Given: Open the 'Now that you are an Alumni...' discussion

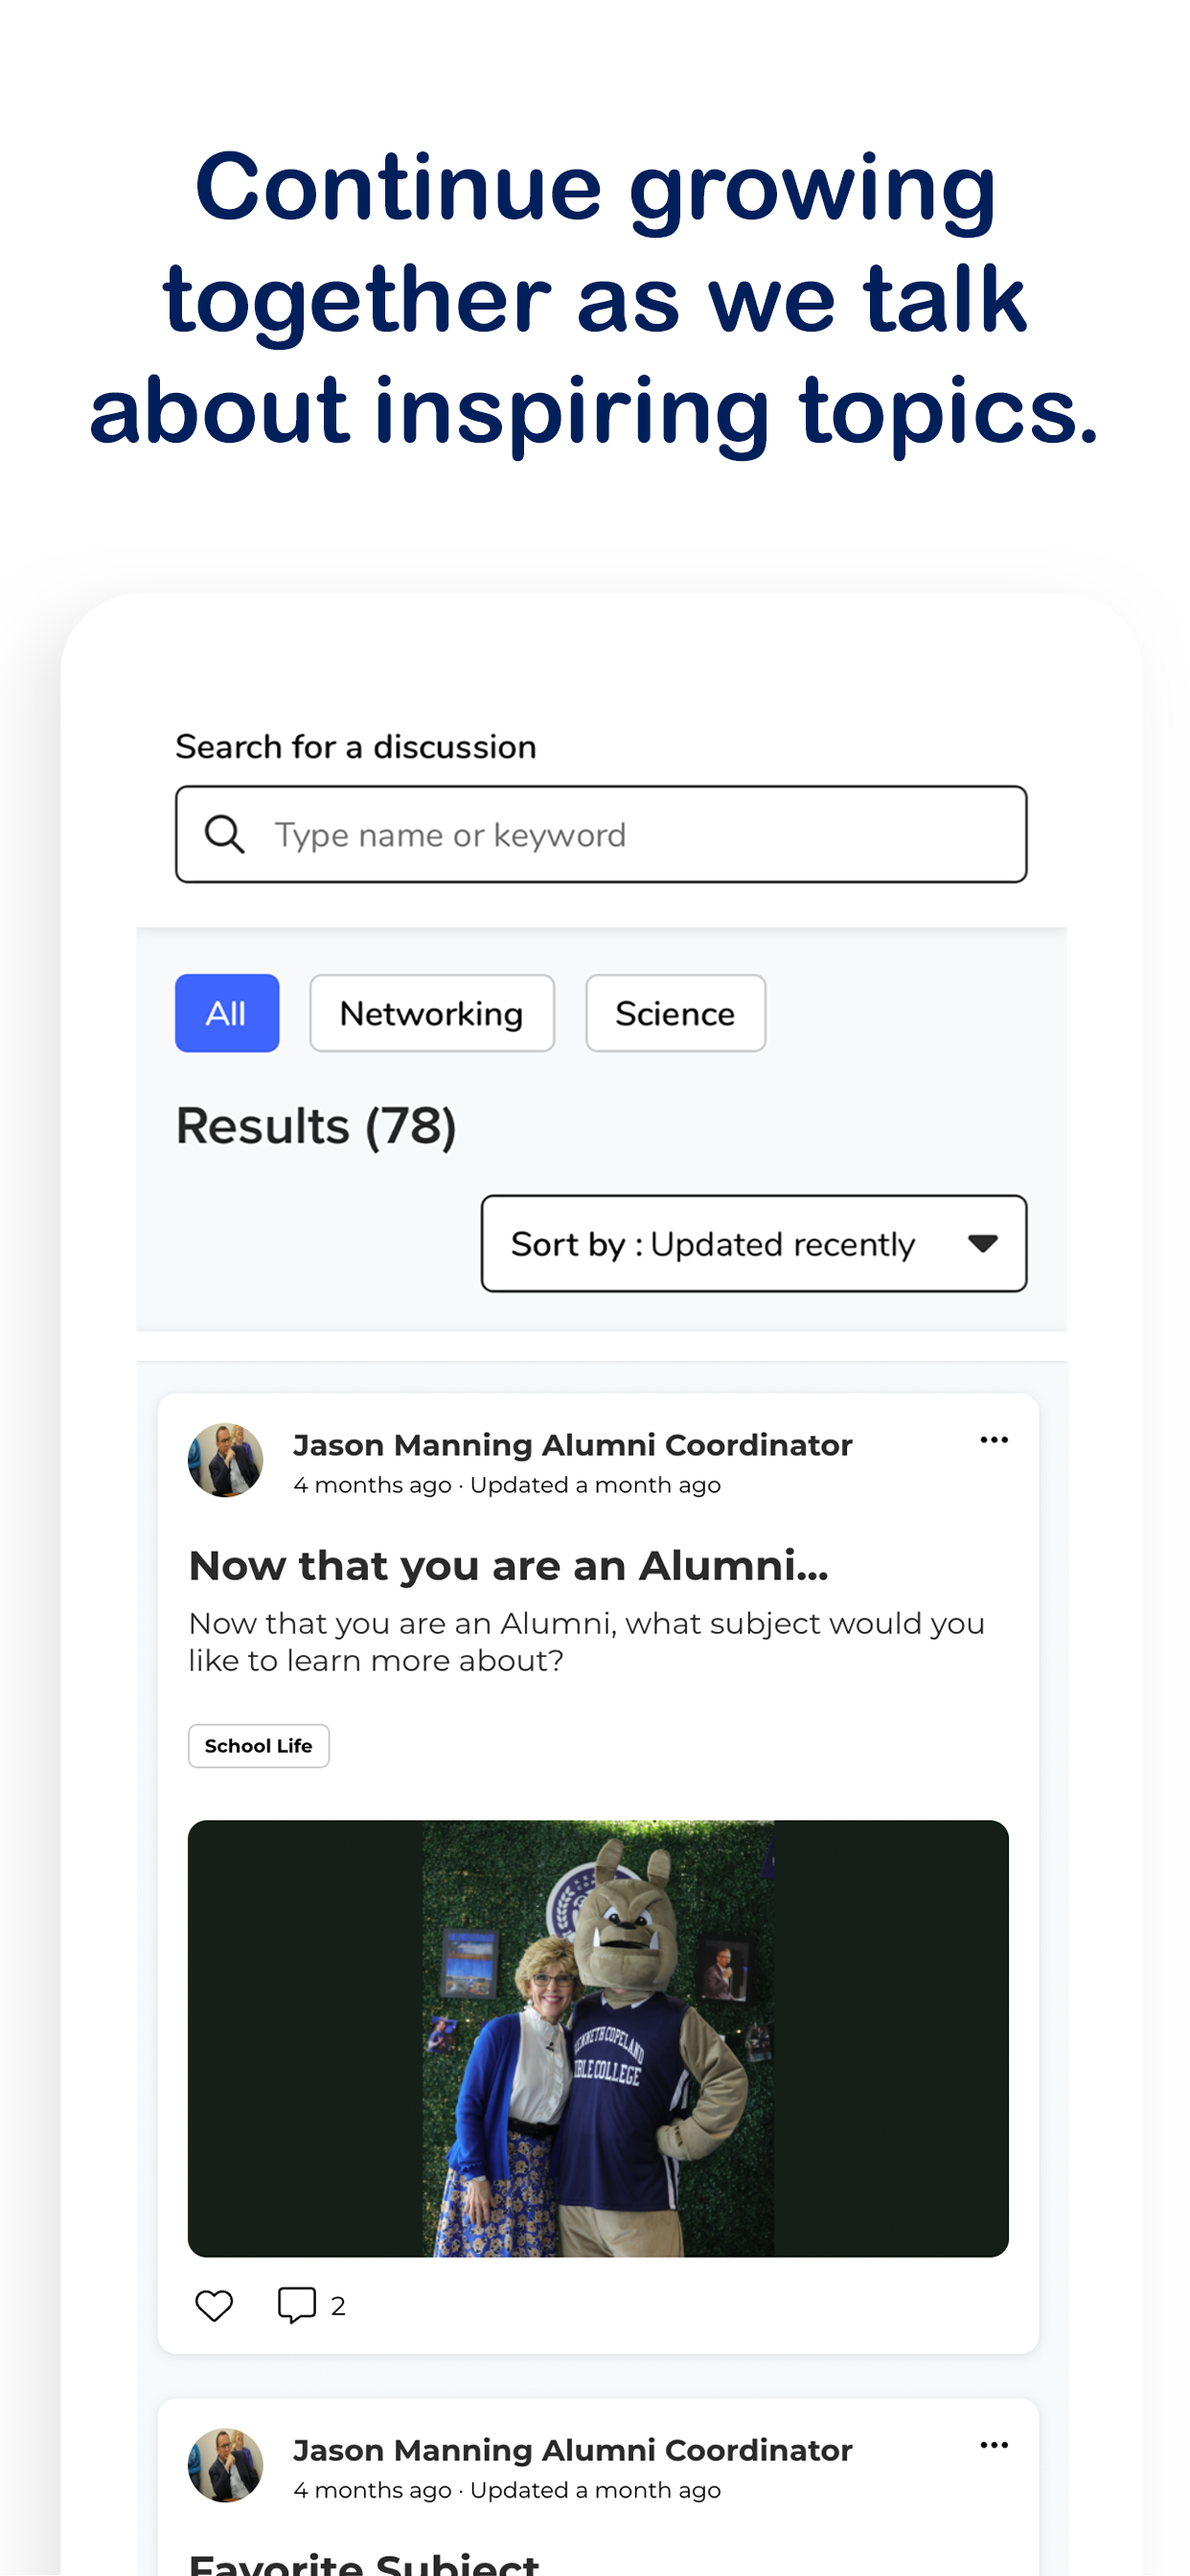Looking at the screenshot, I should pos(509,1566).
